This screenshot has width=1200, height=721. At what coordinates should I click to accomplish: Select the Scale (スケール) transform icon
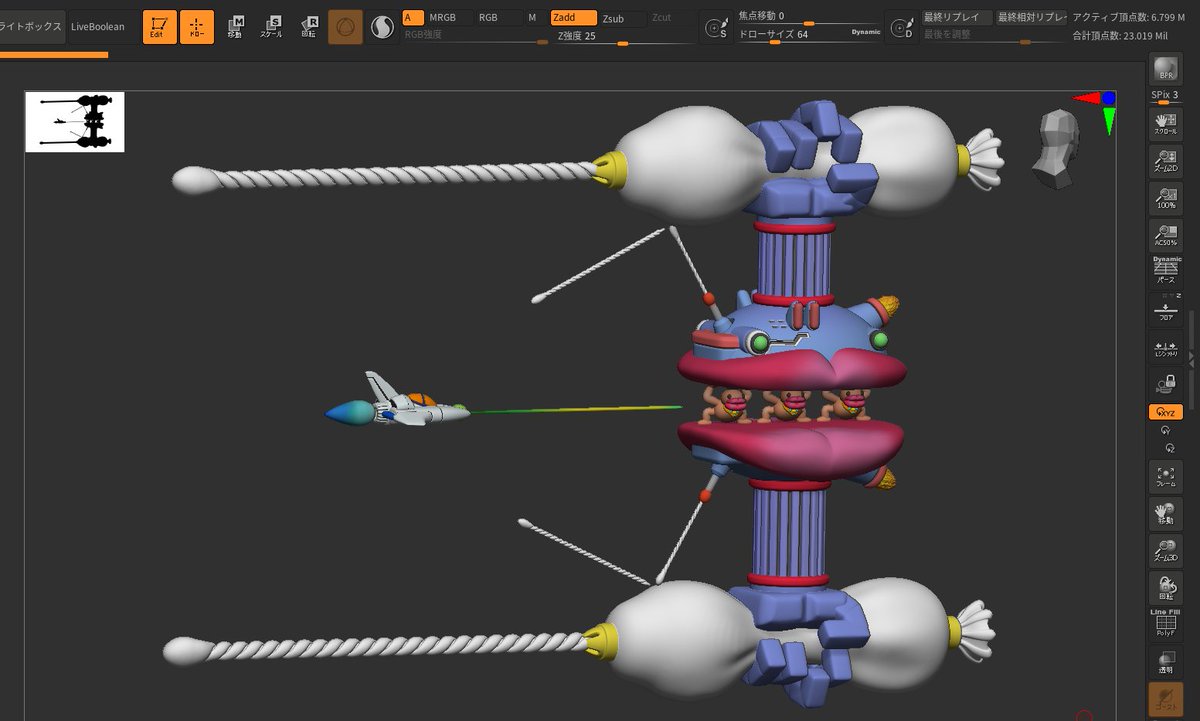[x=272, y=27]
